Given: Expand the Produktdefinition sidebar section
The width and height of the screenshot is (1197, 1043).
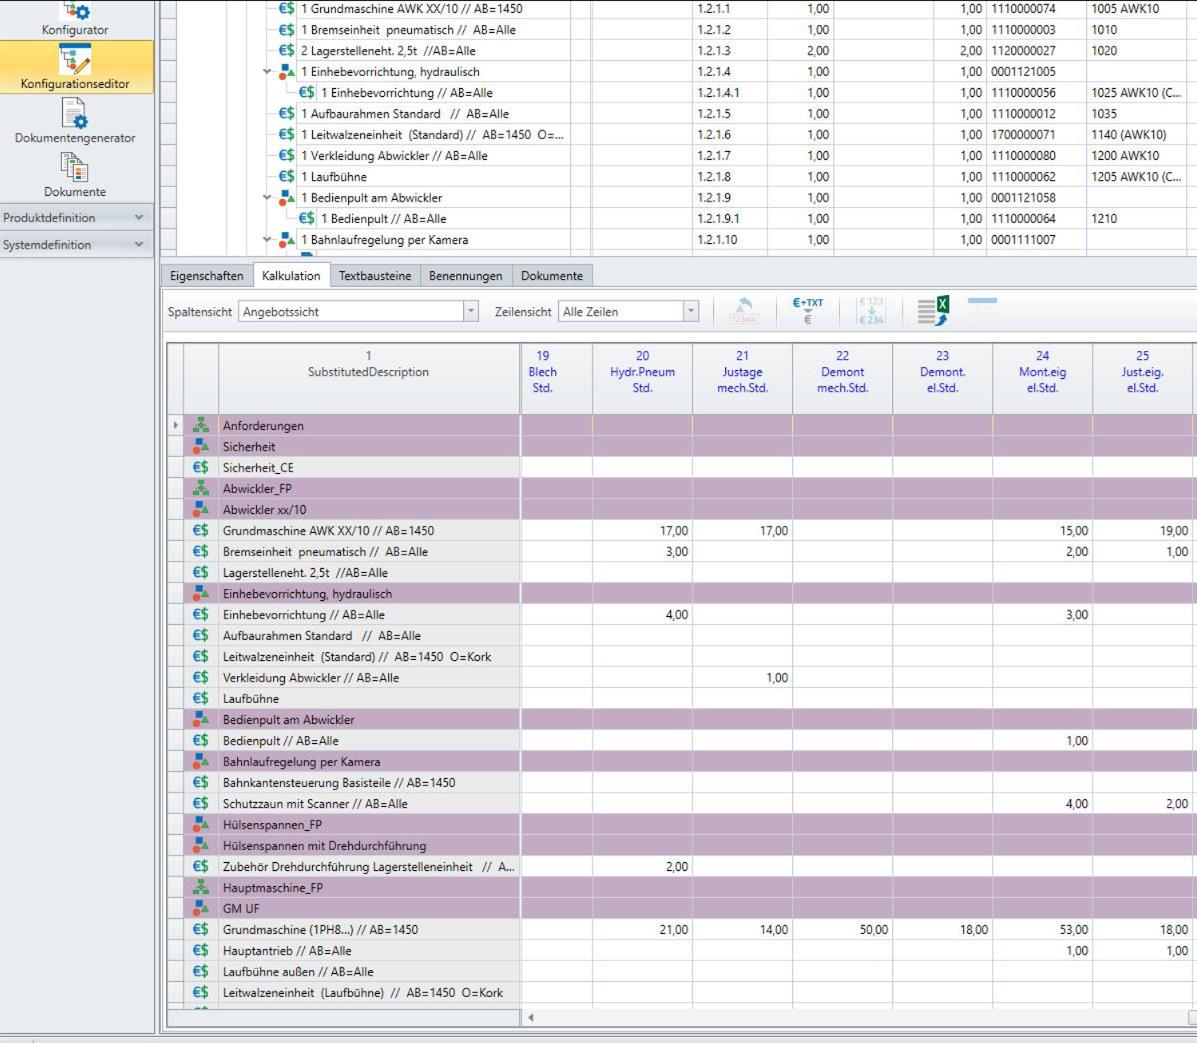Looking at the screenshot, I should (x=76, y=217).
